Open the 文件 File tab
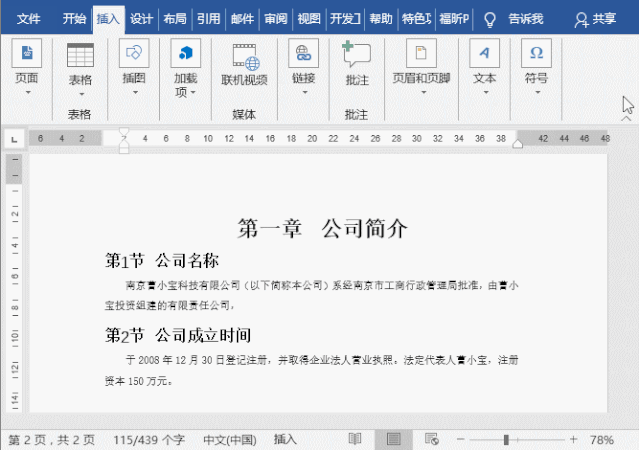 click(x=29, y=19)
